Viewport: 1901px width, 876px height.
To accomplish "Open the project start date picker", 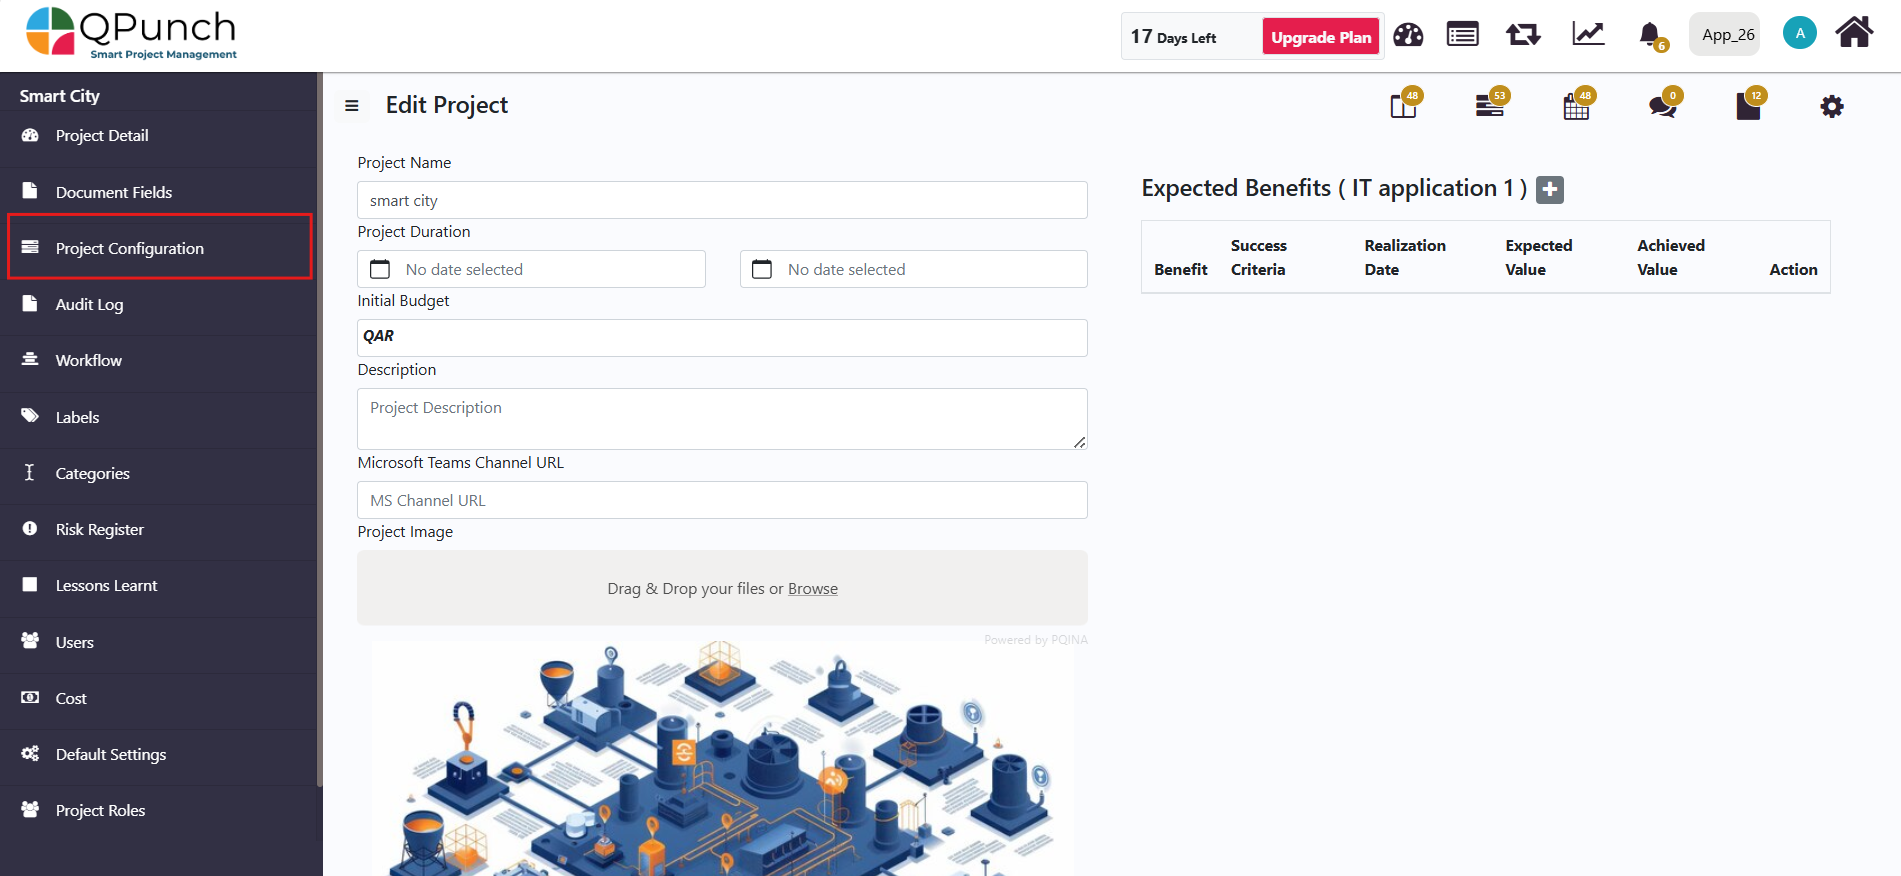I will pos(531,269).
